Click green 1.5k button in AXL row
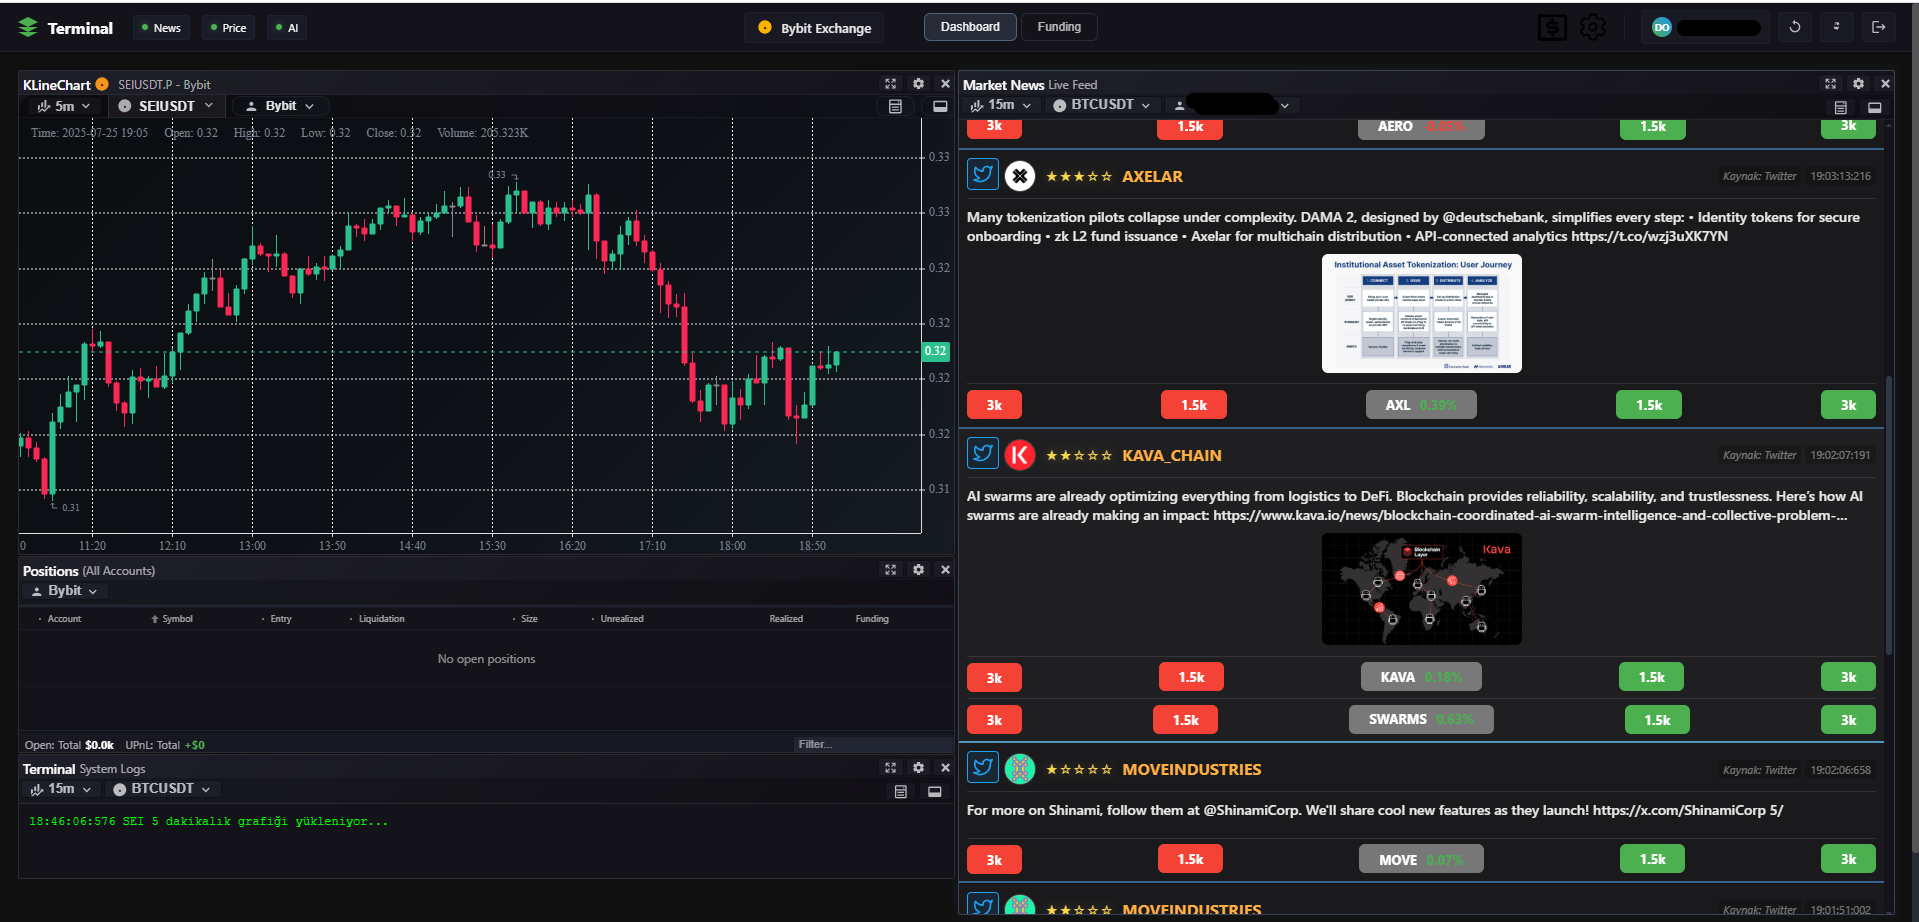1919x922 pixels. click(x=1648, y=405)
